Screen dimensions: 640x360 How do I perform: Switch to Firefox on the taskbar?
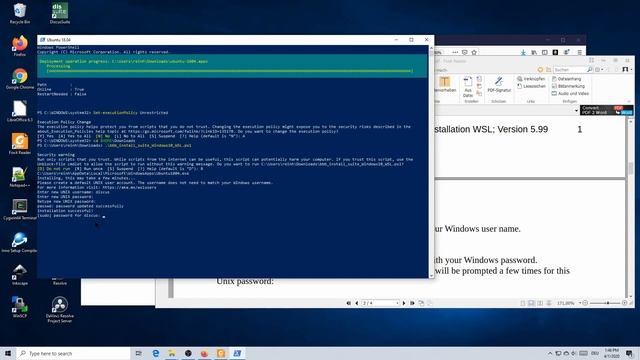tap(204, 353)
